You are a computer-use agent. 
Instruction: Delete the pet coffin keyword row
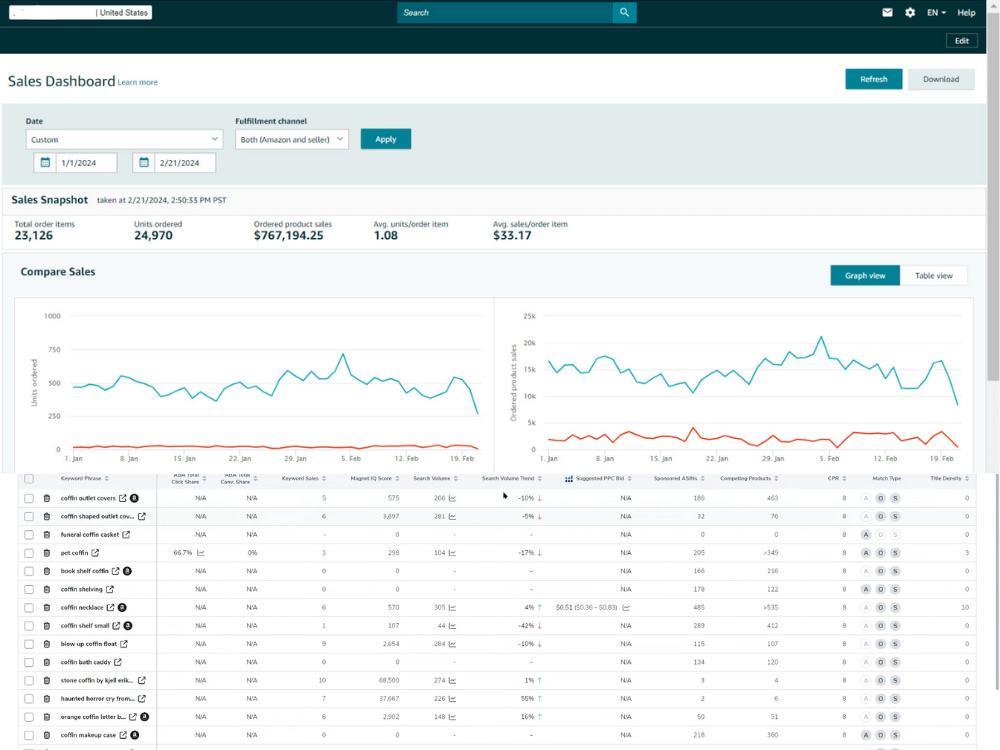click(47, 553)
